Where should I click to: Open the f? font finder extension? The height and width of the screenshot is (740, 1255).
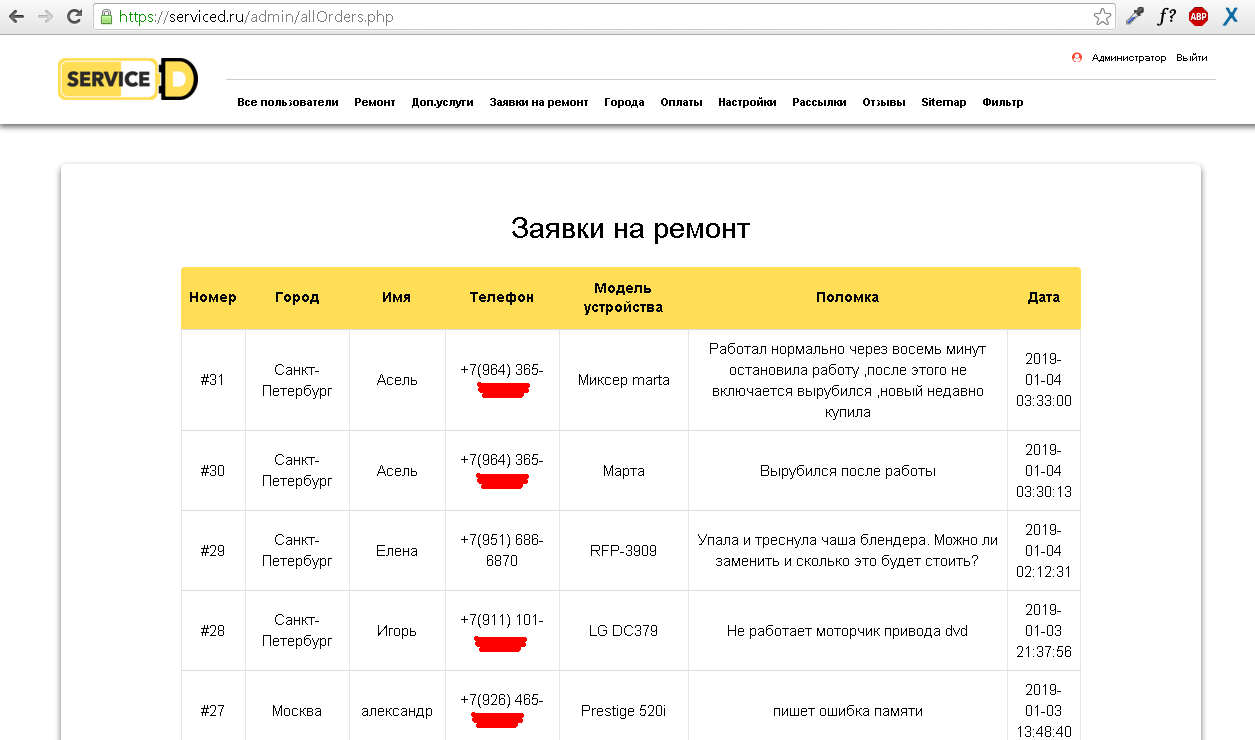(x=1166, y=16)
